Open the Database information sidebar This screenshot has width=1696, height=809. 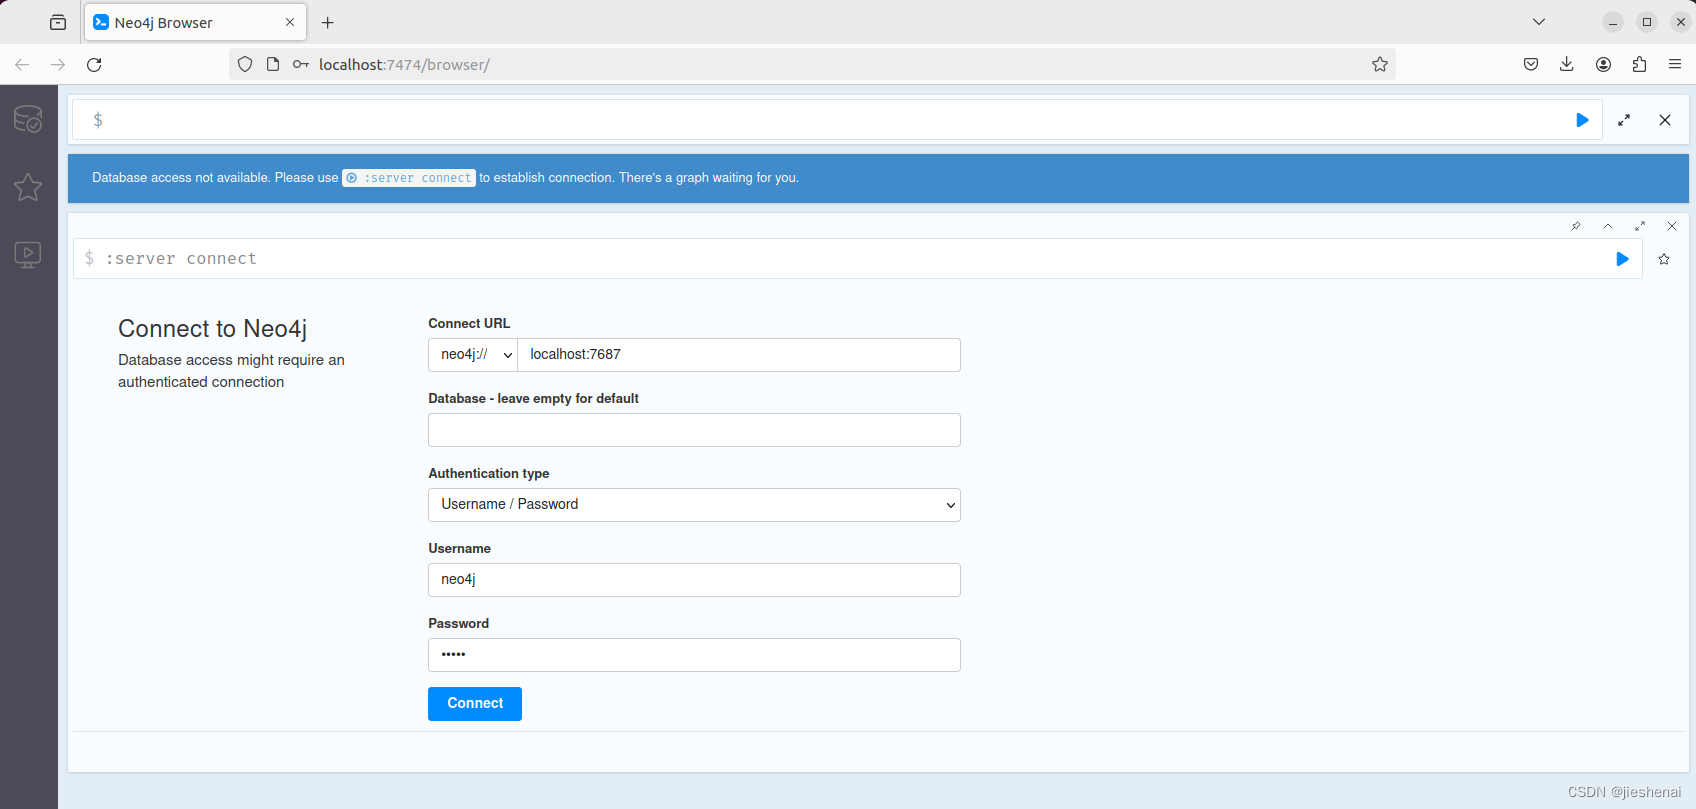coord(28,119)
